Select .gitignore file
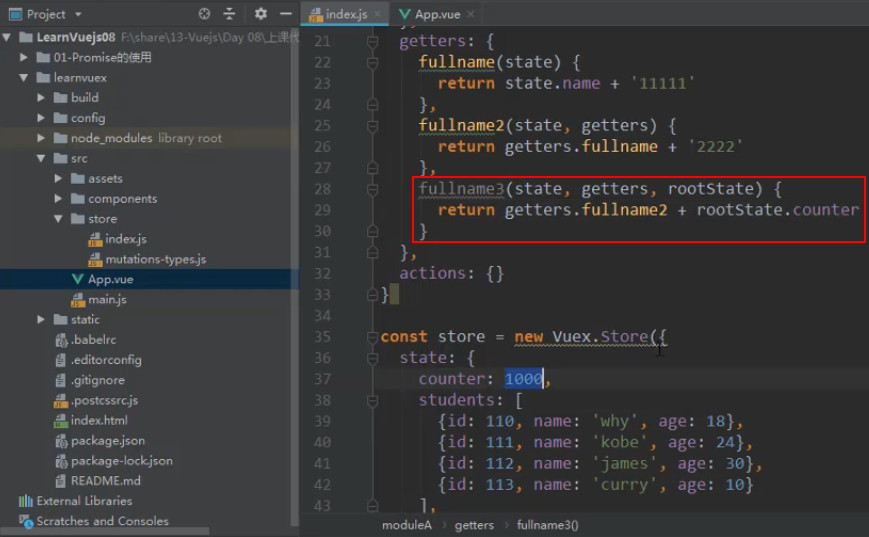This screenshot has width=869, height=537. pyautogui.click(x=98, y=380)
